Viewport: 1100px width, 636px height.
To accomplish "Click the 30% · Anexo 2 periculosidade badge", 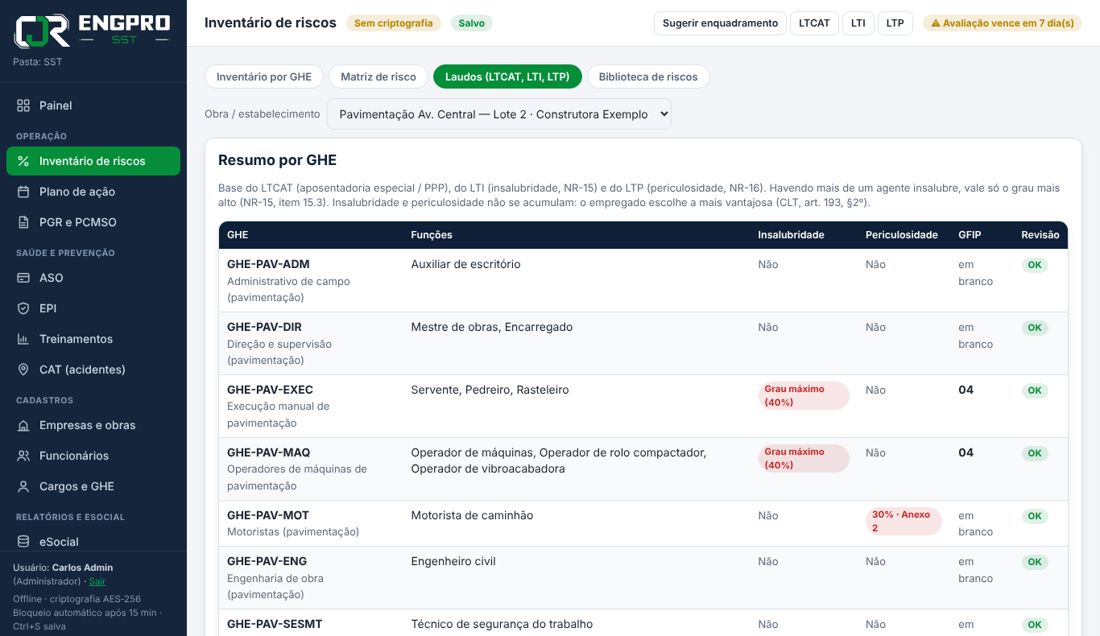I will [x=903, y=521].
